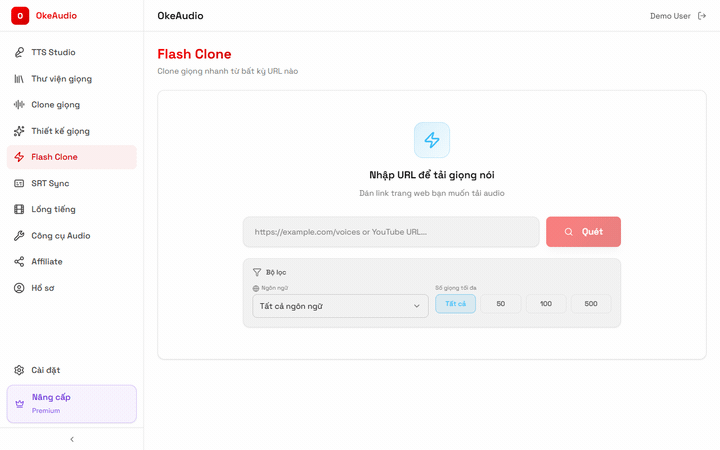Expand the Nâng cấp Premium upgrade panel
Viewport: 720px width, 450px height.
pos(71,403)
